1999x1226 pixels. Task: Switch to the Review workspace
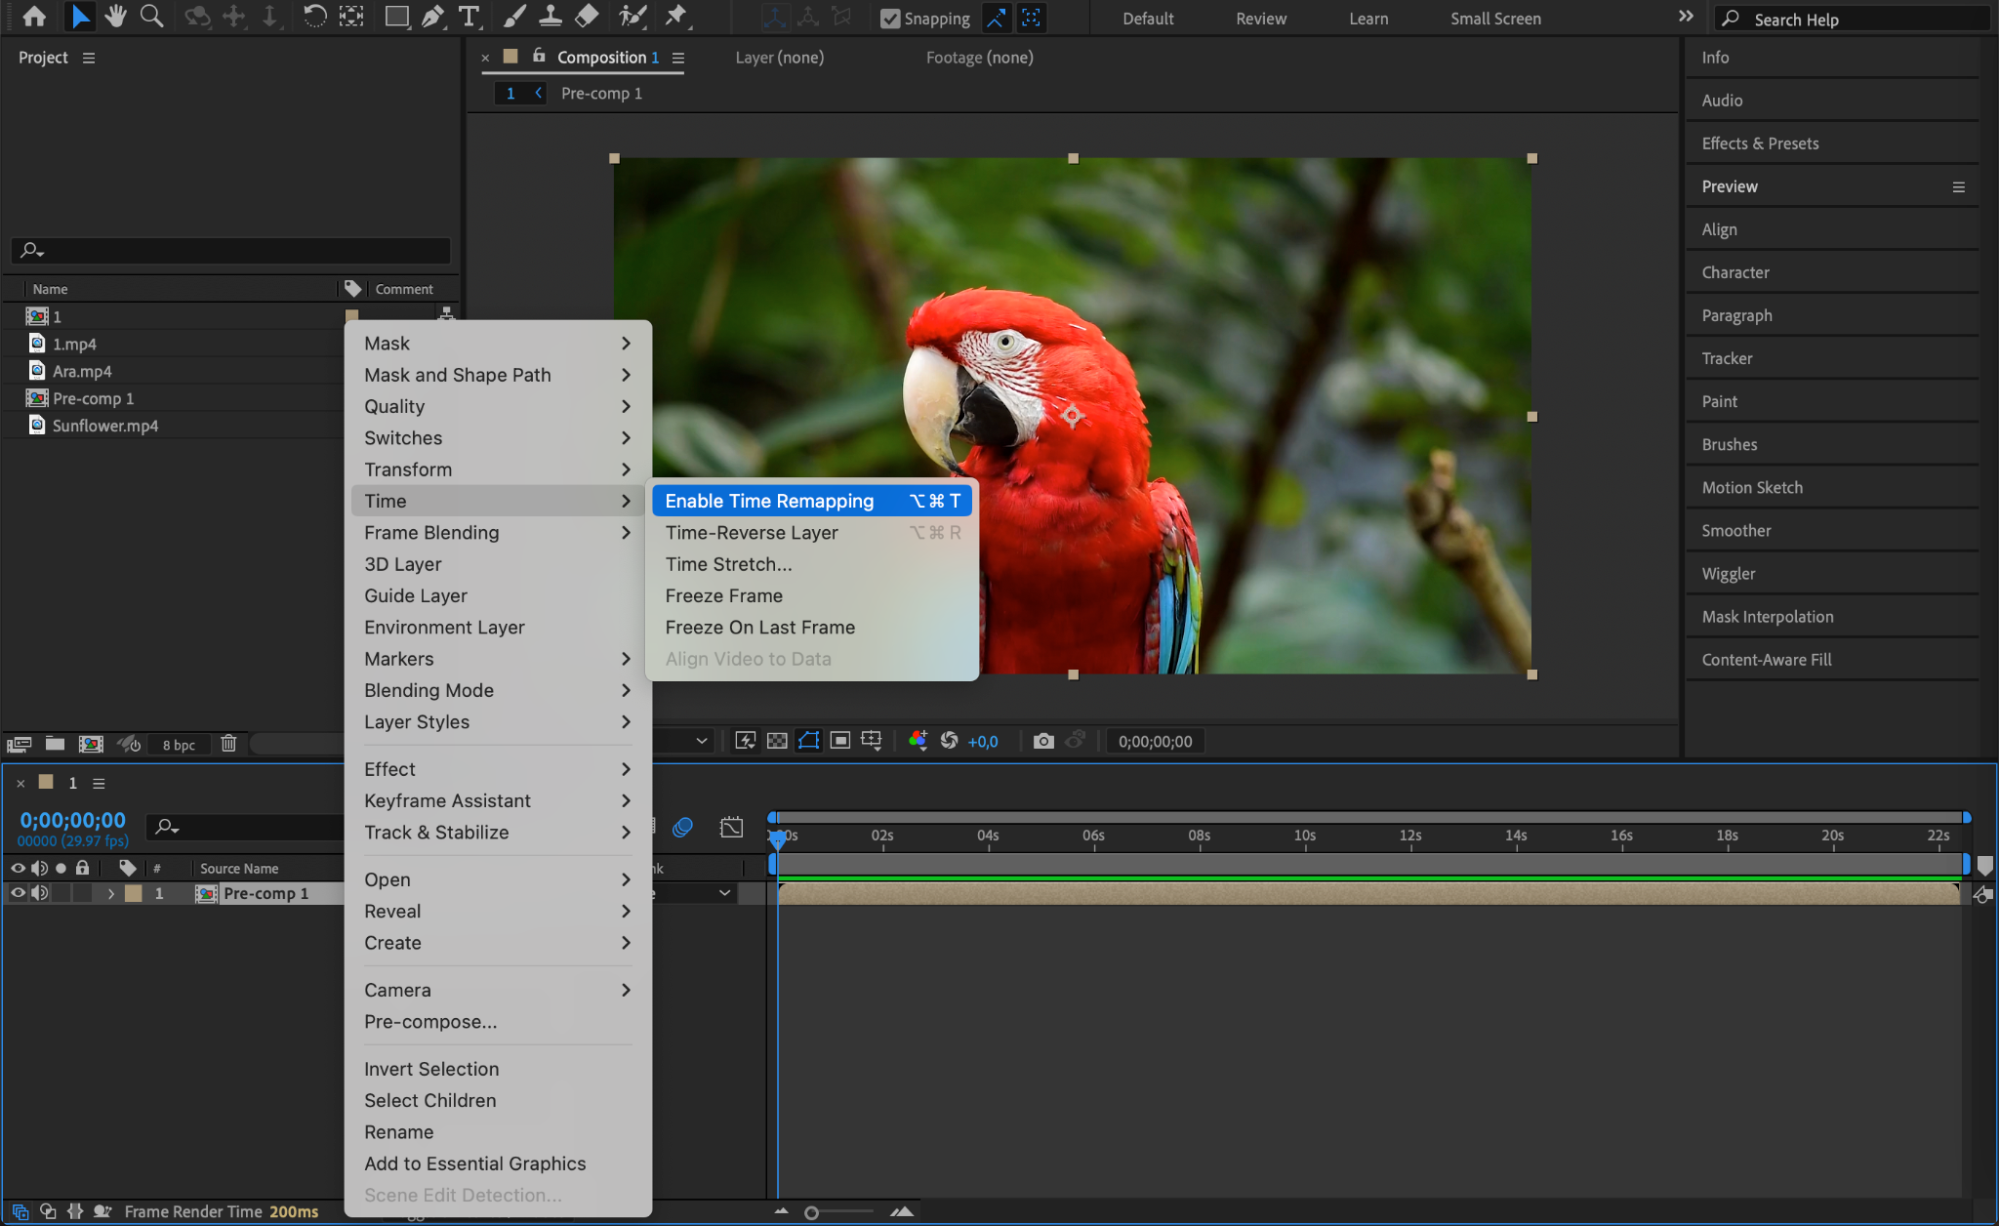point(1260,19)
